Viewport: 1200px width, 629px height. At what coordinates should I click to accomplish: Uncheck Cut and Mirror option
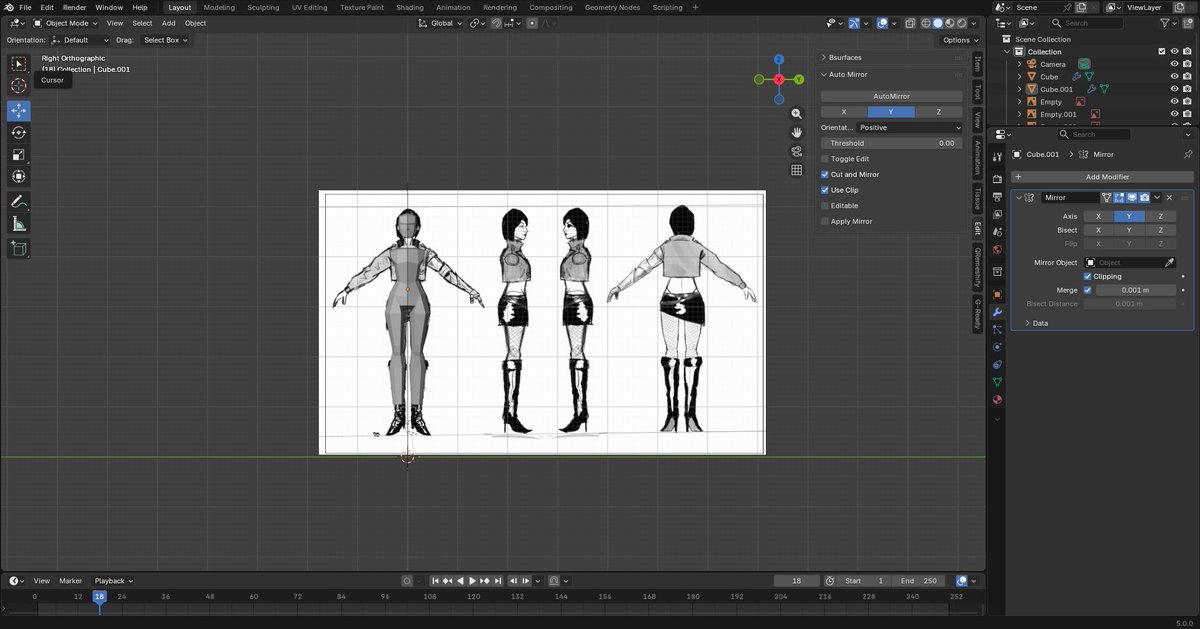[825, 174]
